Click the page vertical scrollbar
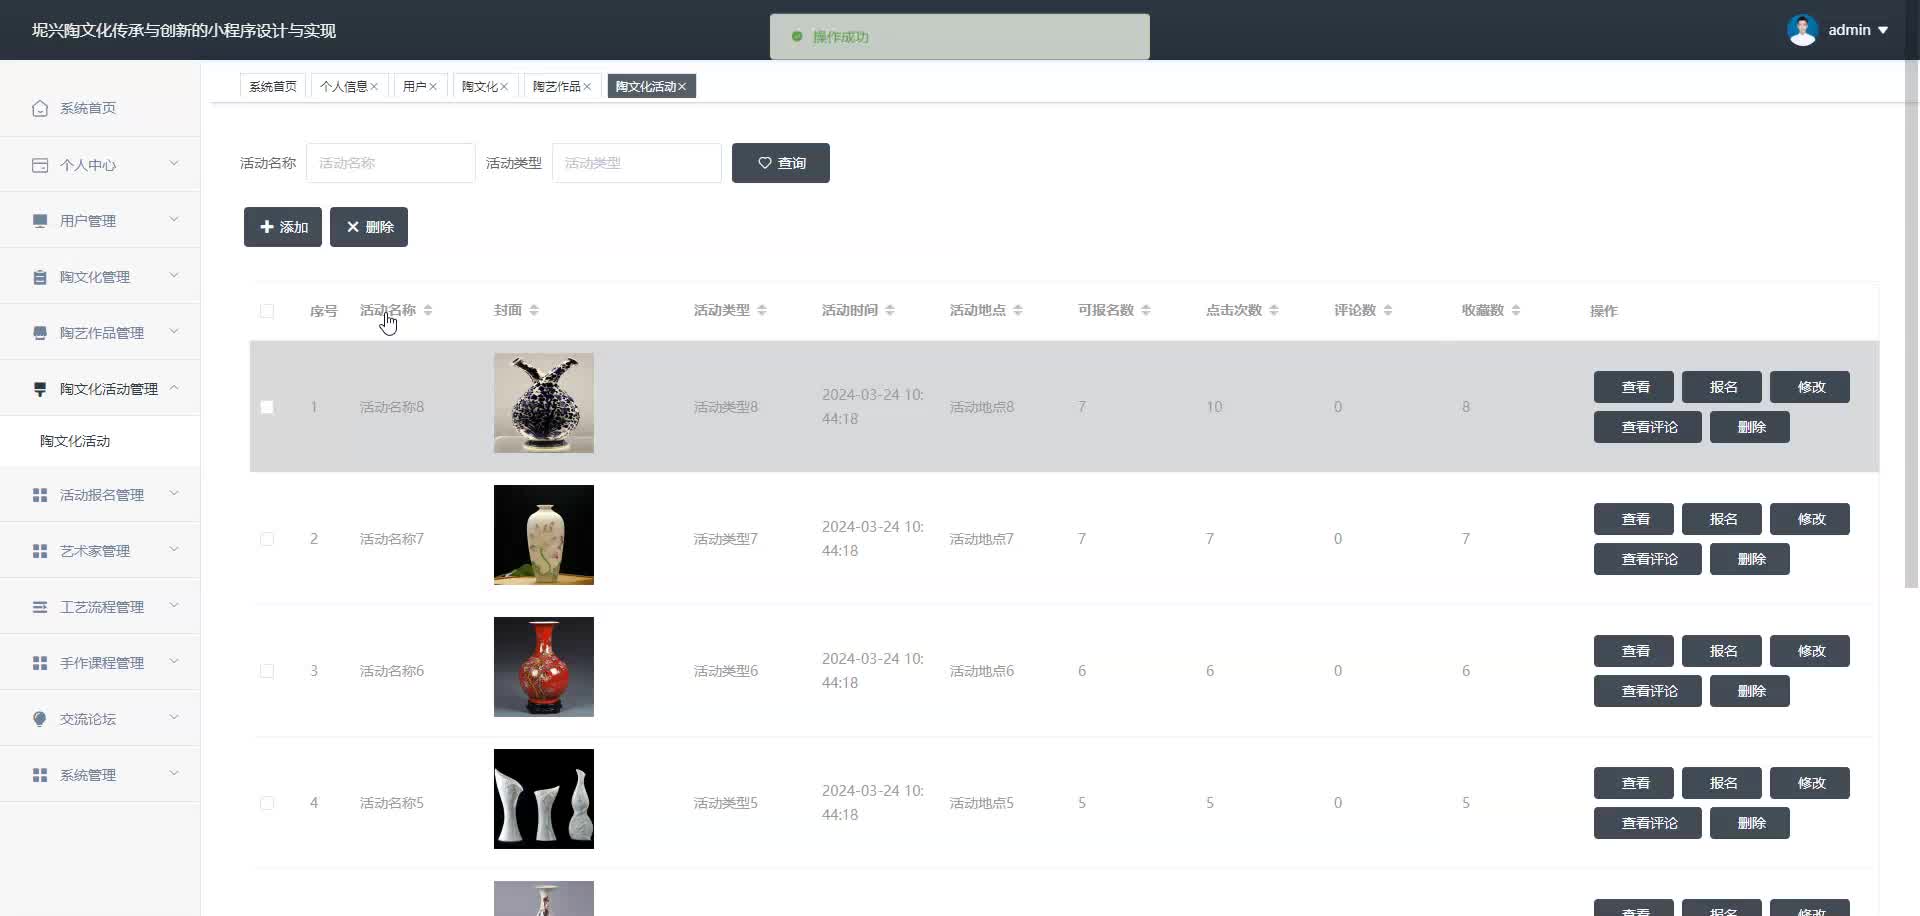Viewport: 1920px width, 916px height. click(x=1912, y=325)
